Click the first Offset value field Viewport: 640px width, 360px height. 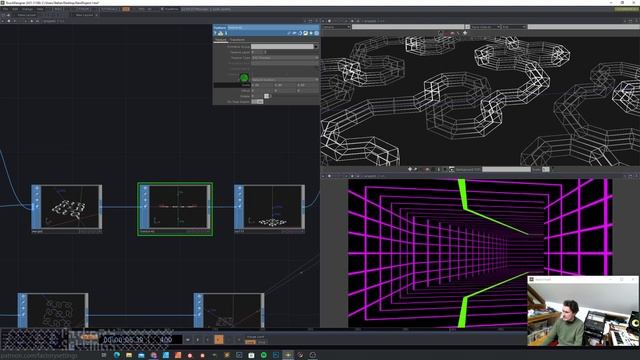[x=262, y=90]
